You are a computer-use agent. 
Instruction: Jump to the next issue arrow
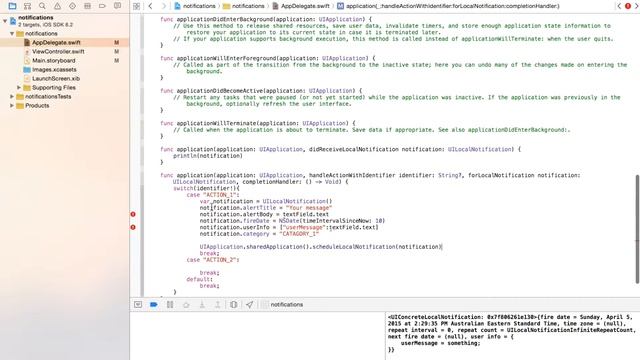(x=636, y=6)
